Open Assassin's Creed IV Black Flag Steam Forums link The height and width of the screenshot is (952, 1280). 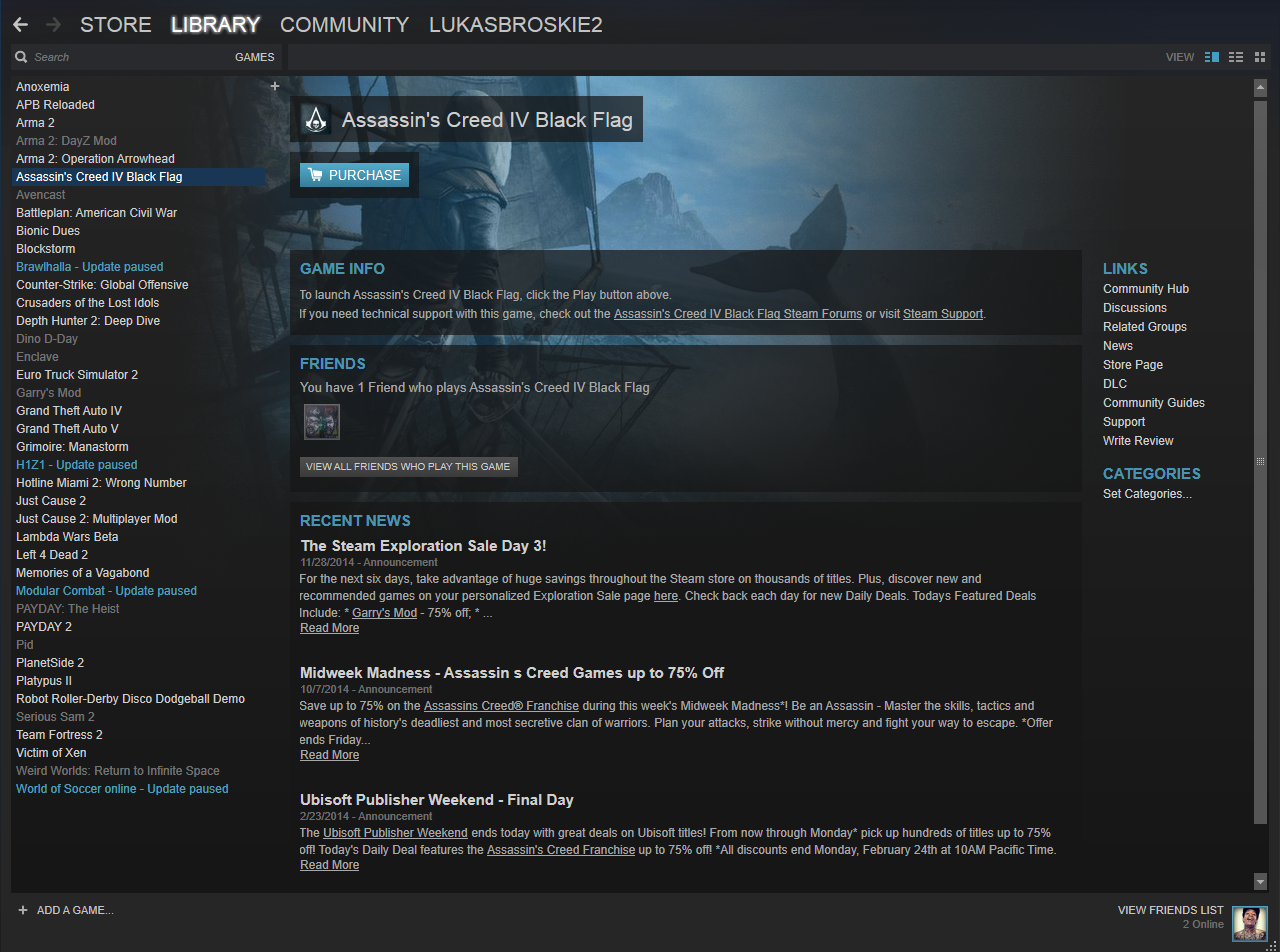pyautogui.click(x=738, y=313)
